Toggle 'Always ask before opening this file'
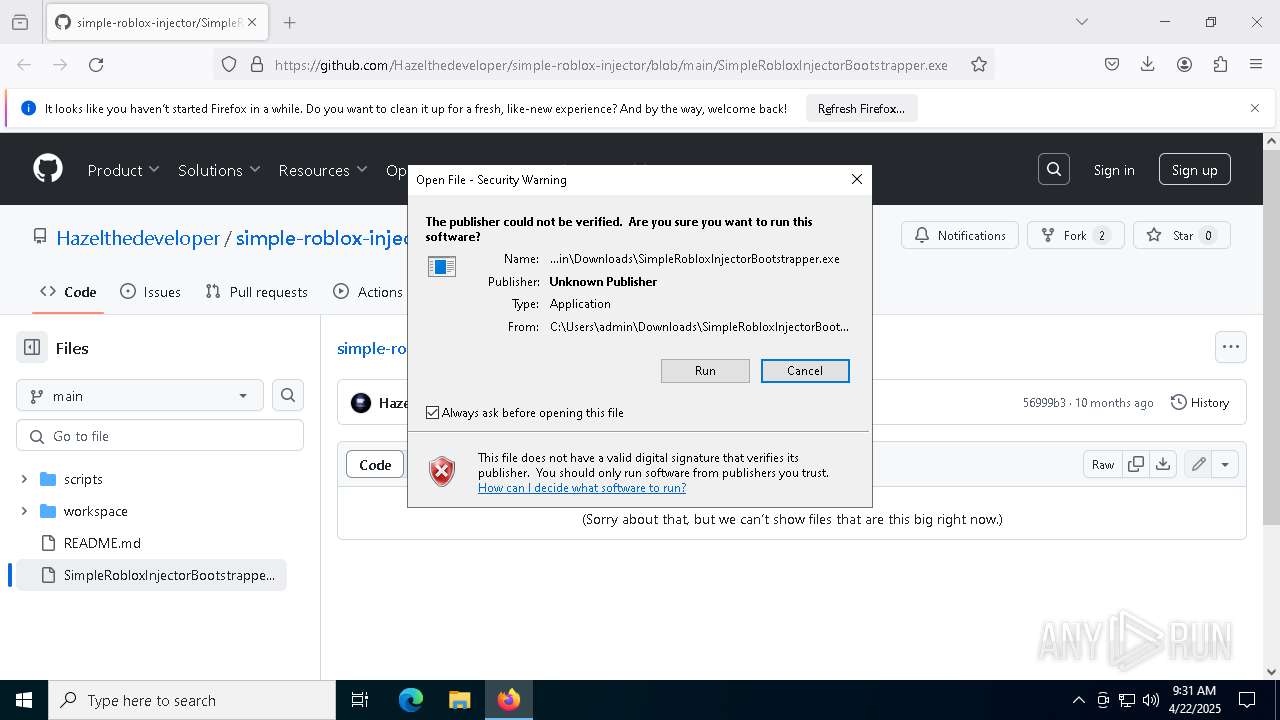 [x=432, y=412]
